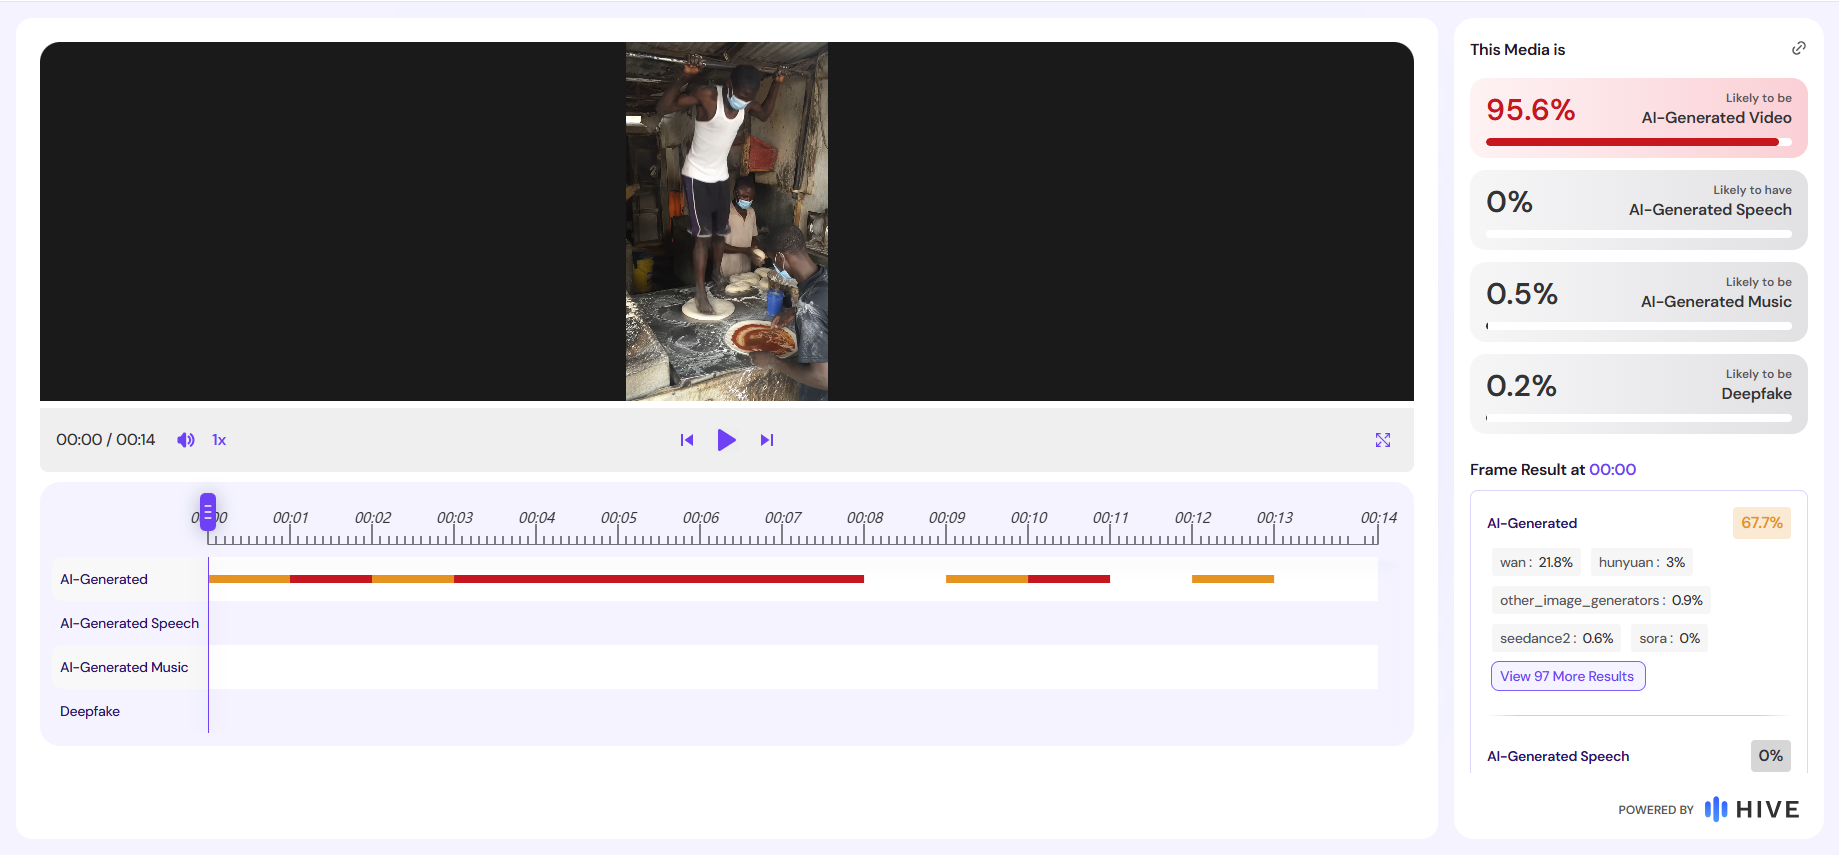
Task: Click View 97 More Results
Action: click(1567, 676)
